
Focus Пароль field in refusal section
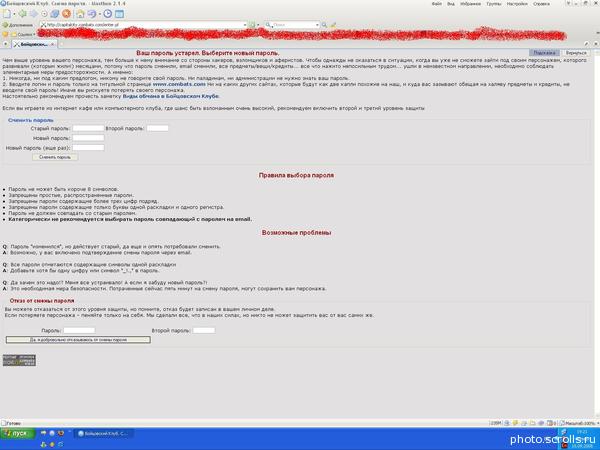point(79,330)
